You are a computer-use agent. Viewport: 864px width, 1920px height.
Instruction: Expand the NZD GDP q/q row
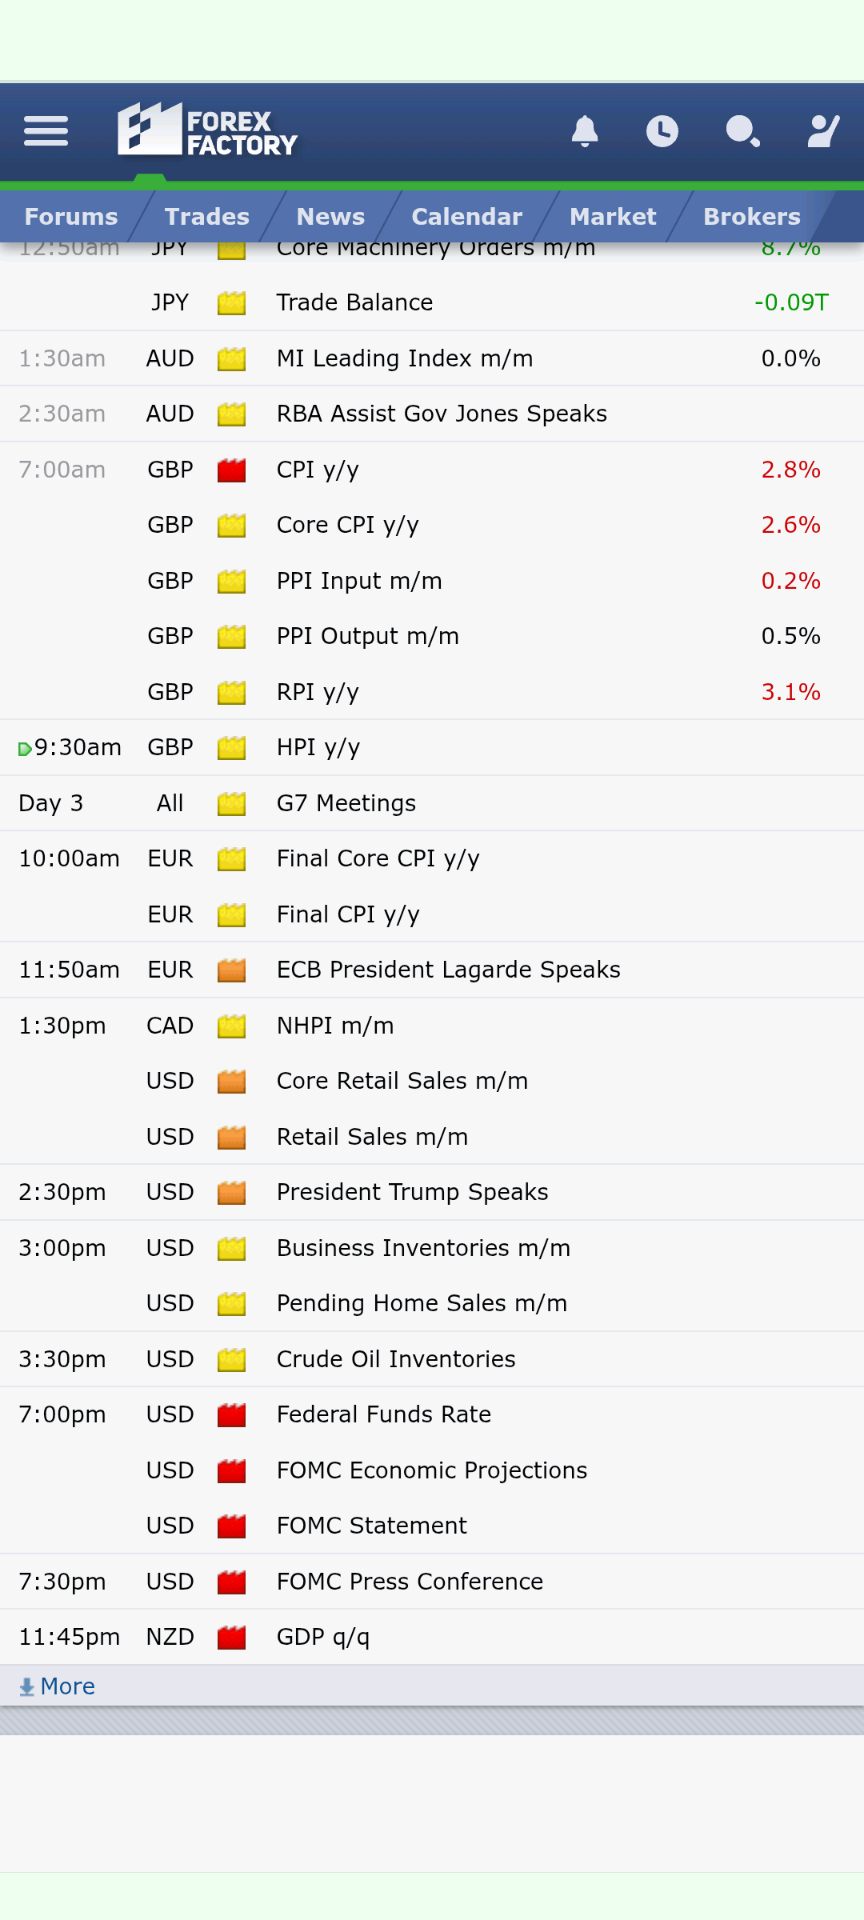432,1637
